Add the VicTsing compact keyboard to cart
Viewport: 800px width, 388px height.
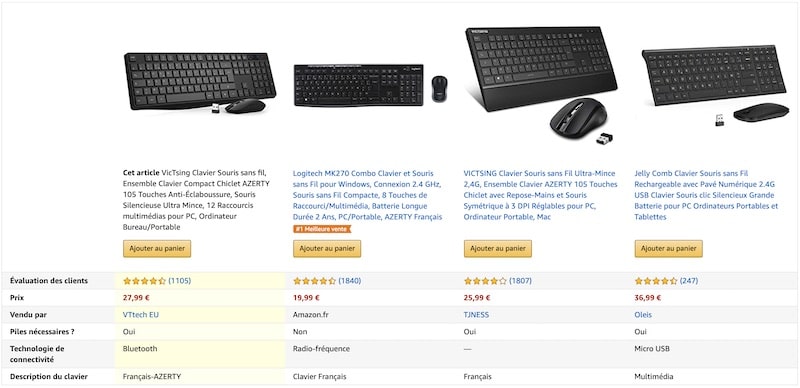[157, 249]
